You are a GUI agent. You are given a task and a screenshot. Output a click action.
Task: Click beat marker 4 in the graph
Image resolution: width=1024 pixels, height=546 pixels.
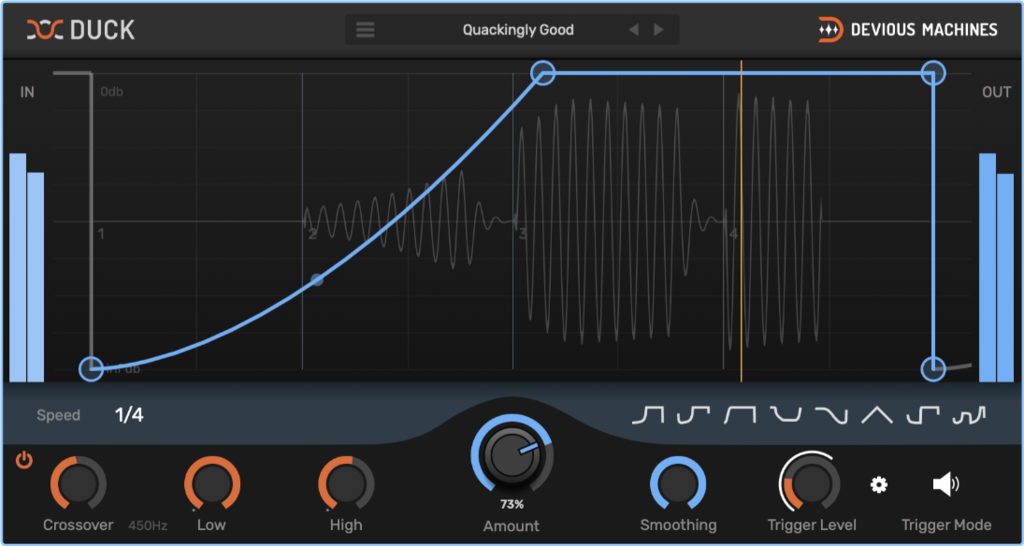click(733, 234)
